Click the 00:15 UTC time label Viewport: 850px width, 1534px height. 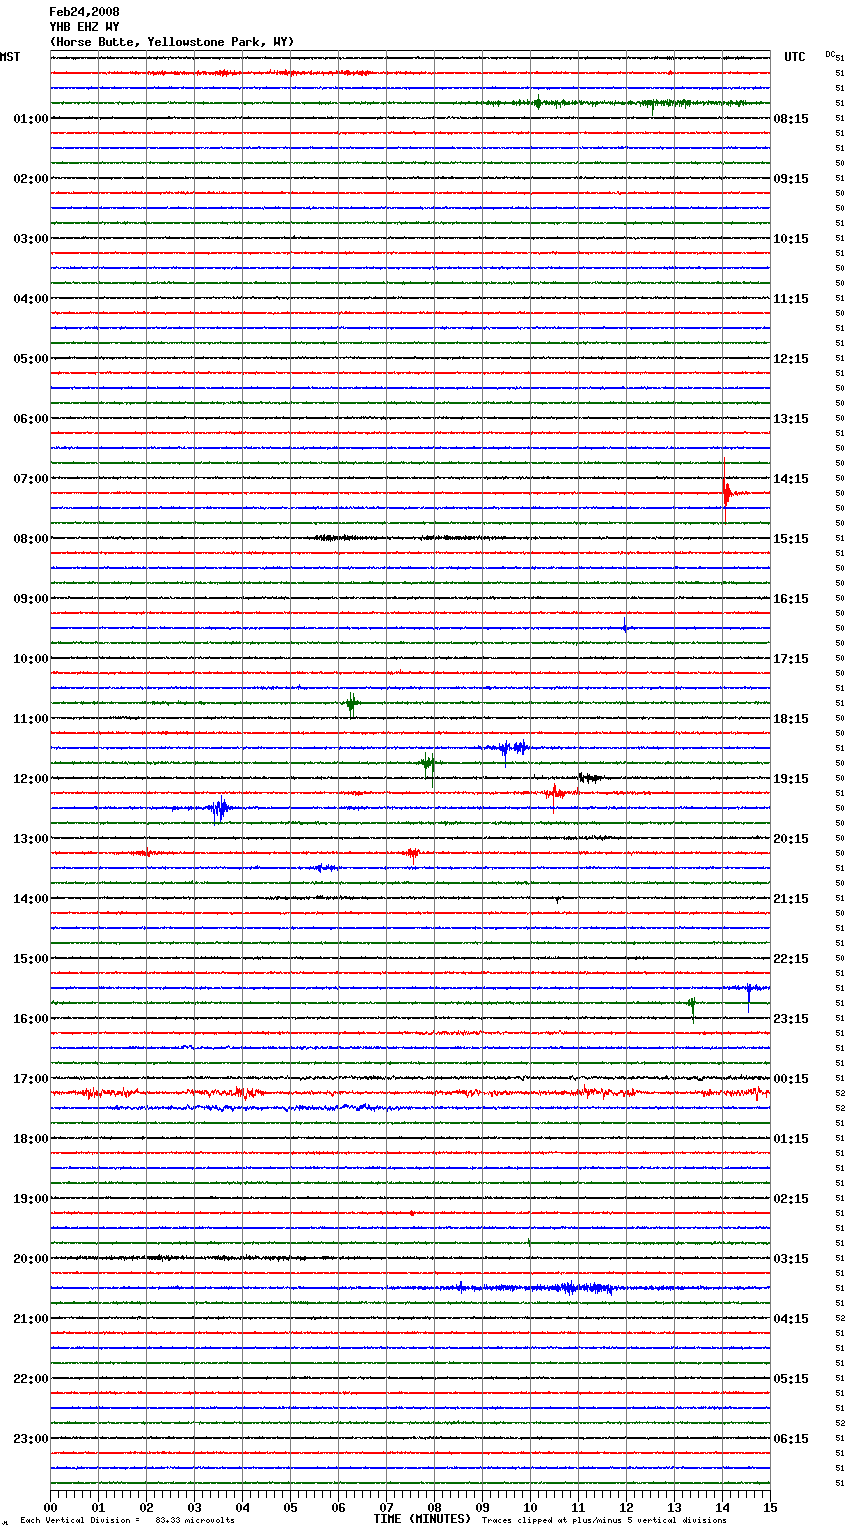(x=791, y=1079)
